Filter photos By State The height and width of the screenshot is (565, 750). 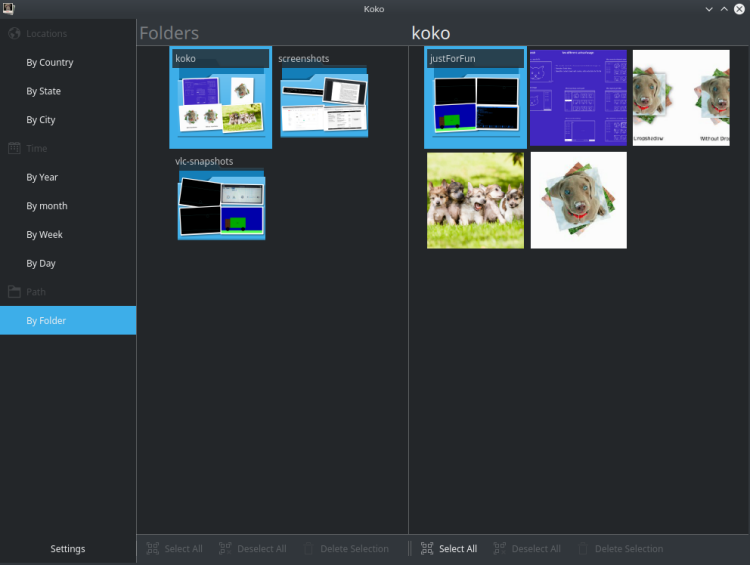[44, 91]
